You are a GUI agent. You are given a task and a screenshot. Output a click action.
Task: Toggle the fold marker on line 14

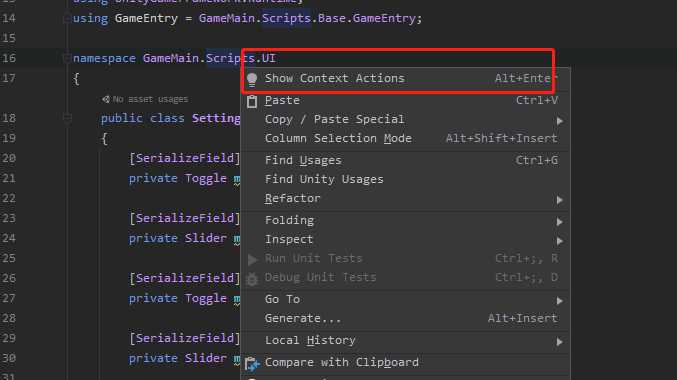pos(67,19)
